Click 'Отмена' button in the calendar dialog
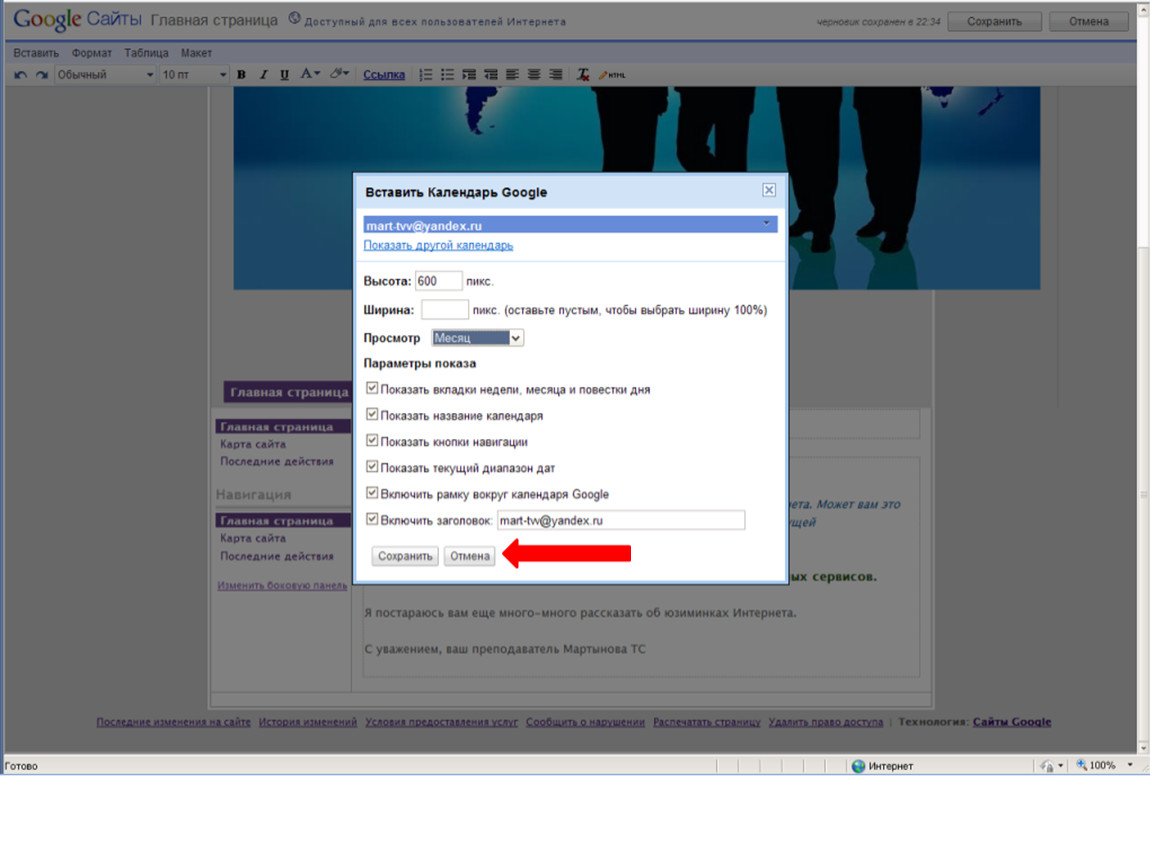The width and height of the screenshot is (1150, 864). click(x=469, y=556)
